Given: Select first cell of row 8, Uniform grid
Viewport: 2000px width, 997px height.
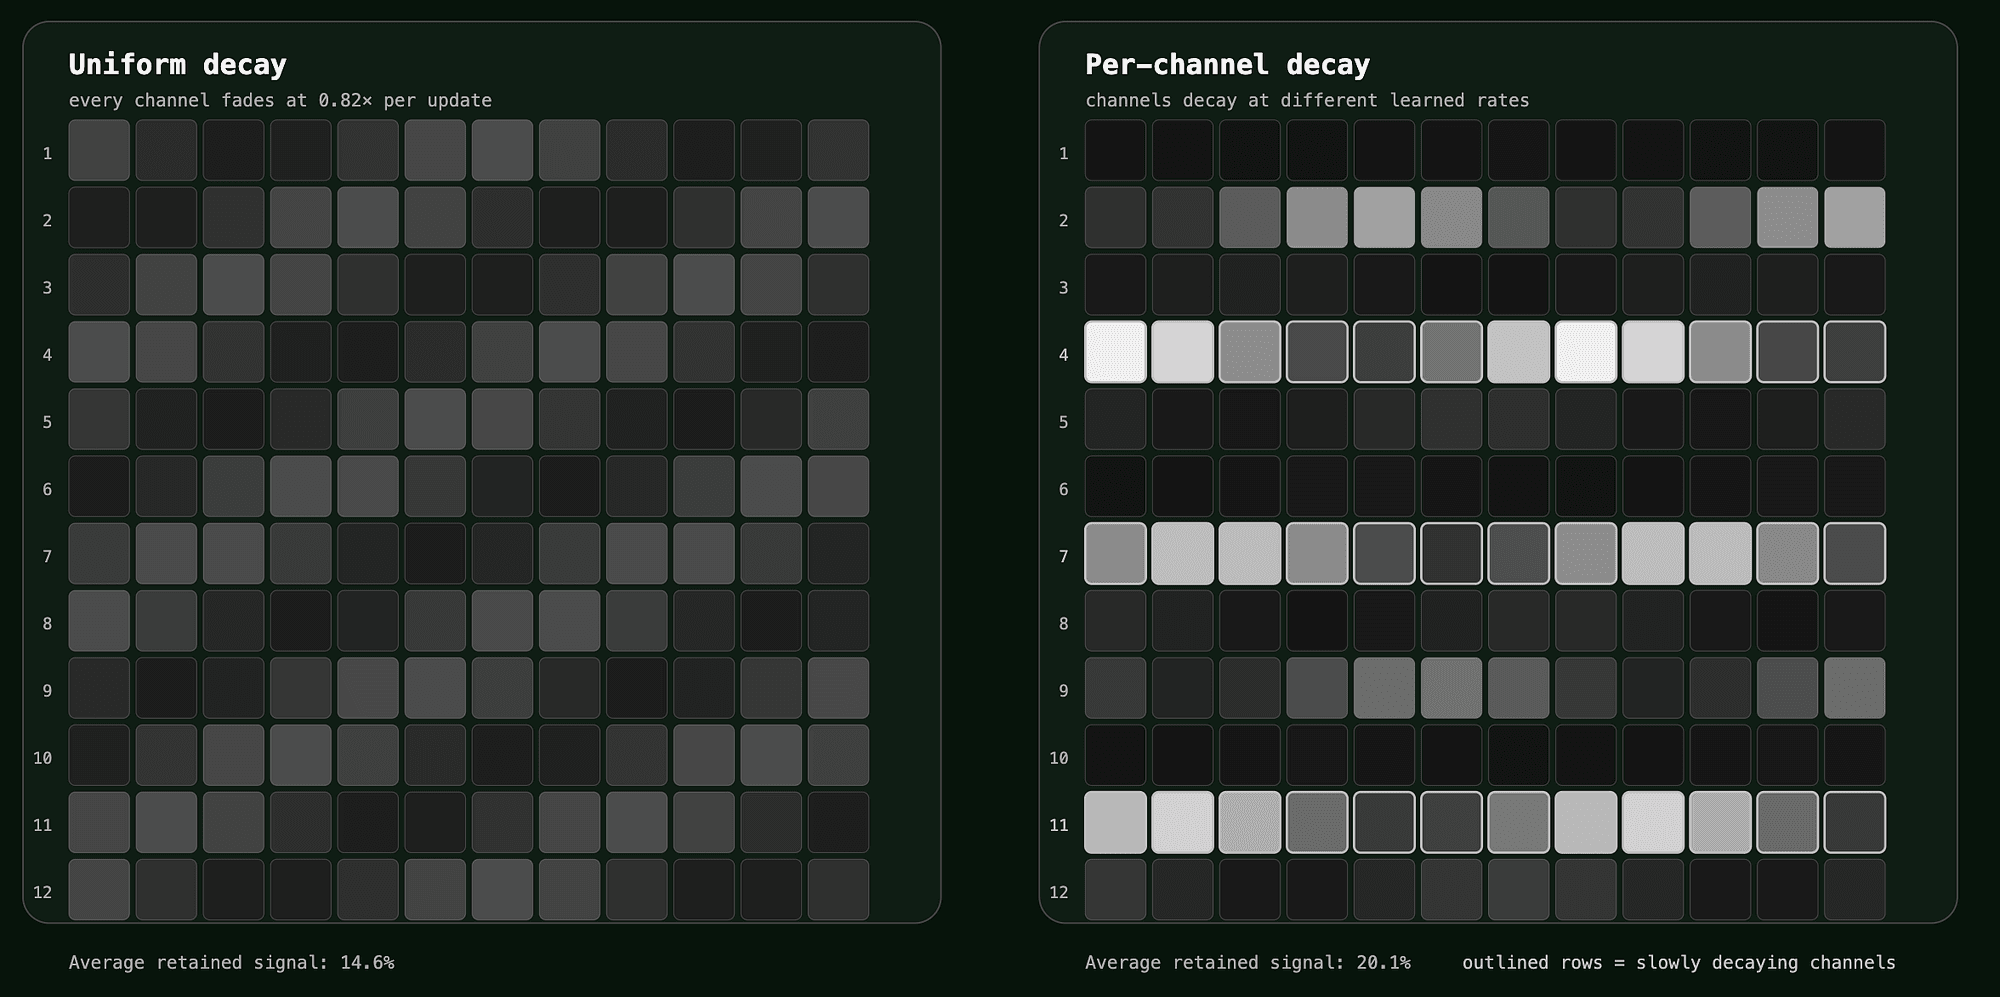Looking at the screenshot, I should tap(99, 621).
